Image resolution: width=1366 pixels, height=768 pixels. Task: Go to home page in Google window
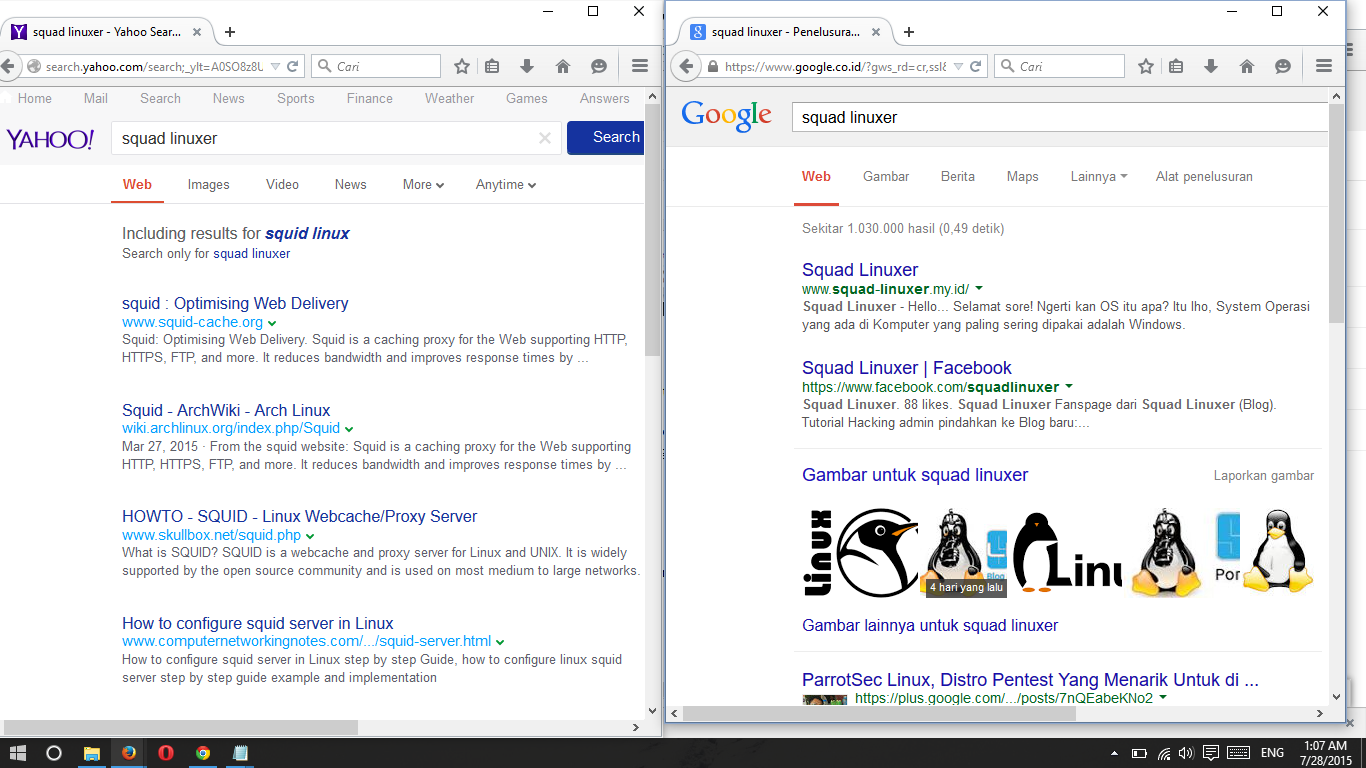click(x=1247, y=67)
